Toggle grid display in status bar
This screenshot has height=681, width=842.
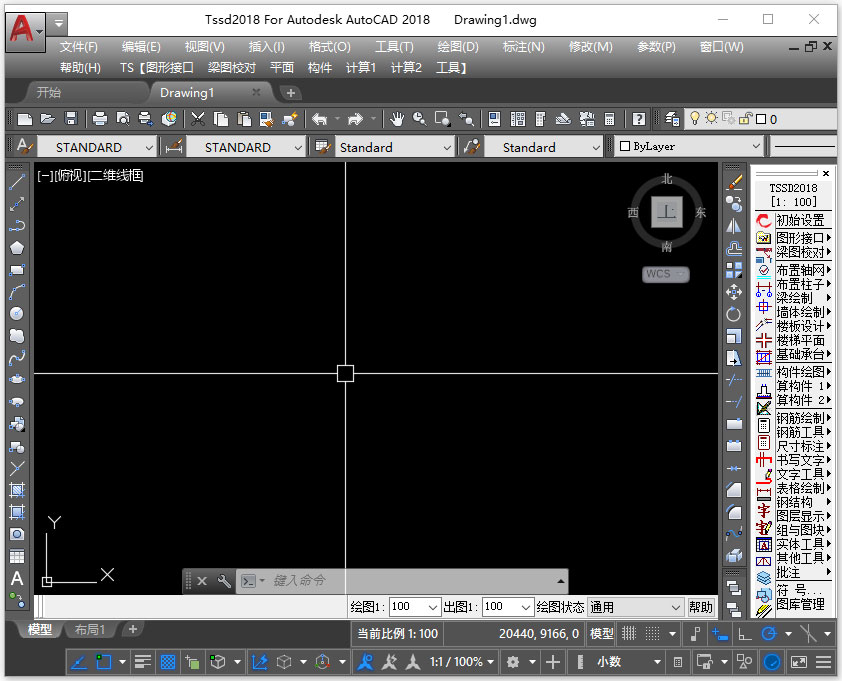(x=629, y=633)
